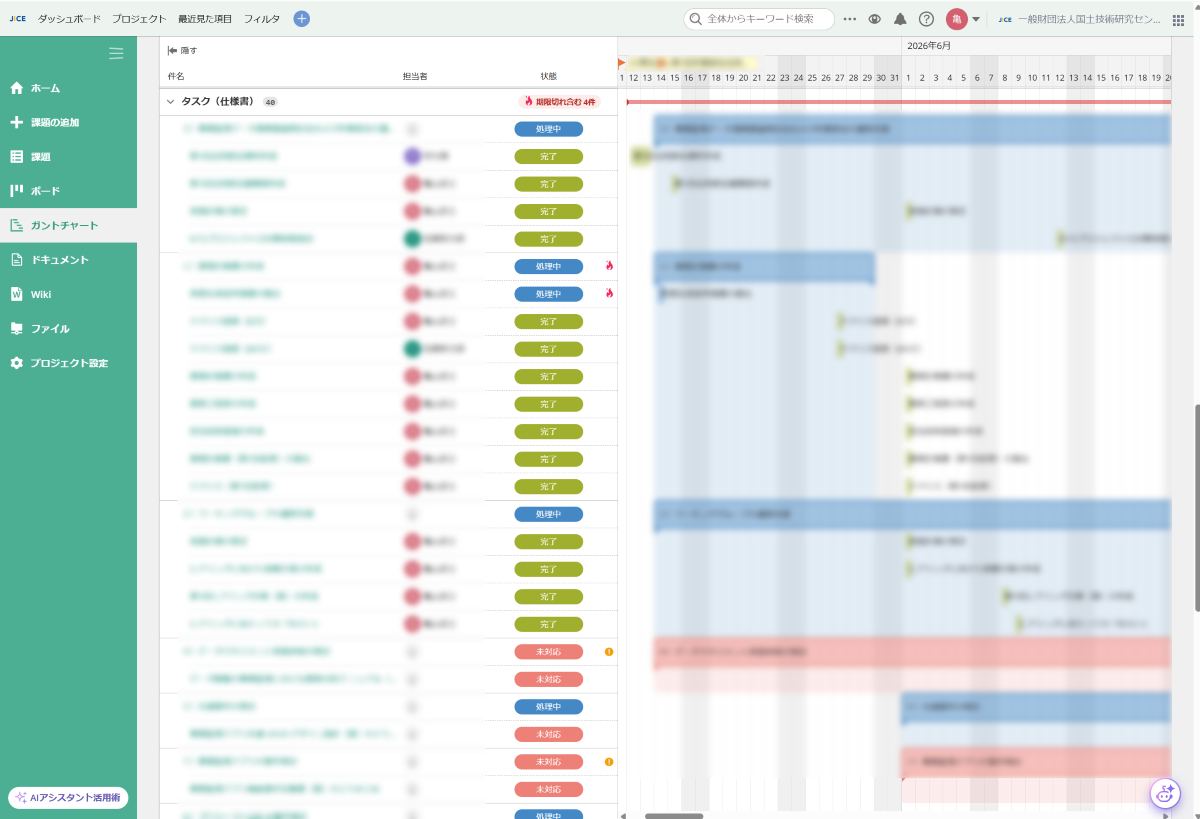Click 隠す to hide the columns
The image size is (1200, 819).
[182, 50]
